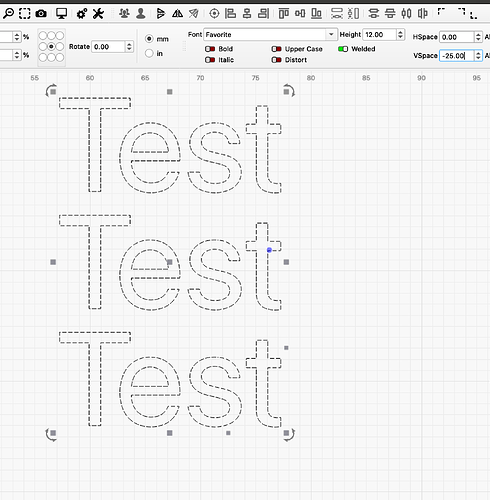This screenshot has width=490, height=500.
Task: Select the 'in' units radio button
Action: tap(149, 53)
